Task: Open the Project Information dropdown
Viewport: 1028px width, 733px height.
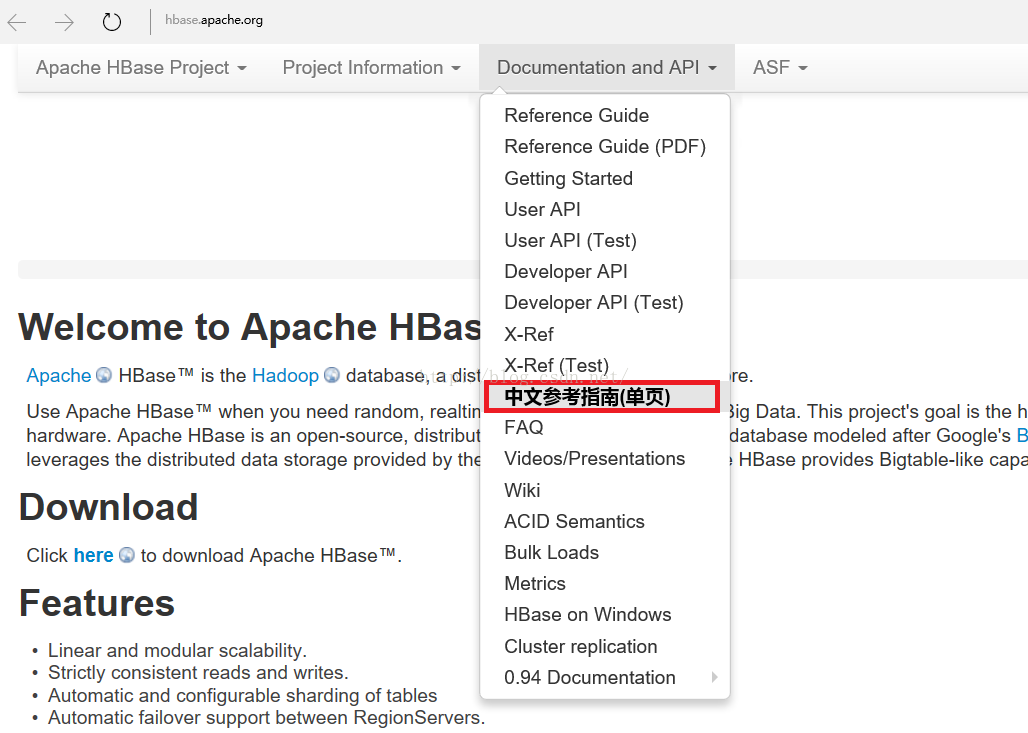Action: click(372, 68)
